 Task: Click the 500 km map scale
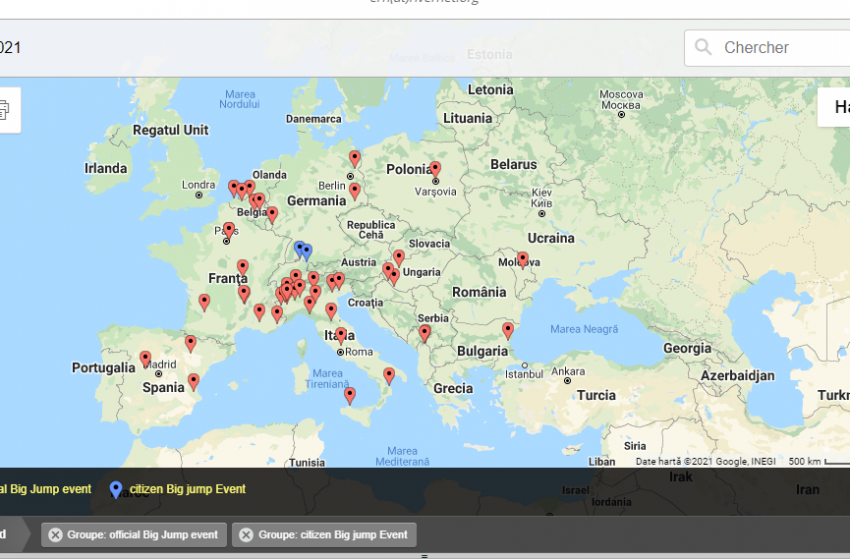pyautogui.click(x=819, y=461)
